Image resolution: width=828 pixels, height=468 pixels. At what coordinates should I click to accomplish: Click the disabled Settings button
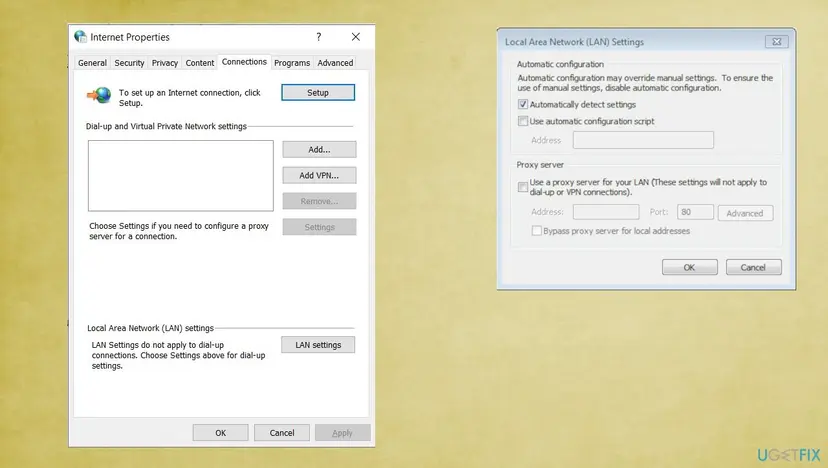click(319, 227)
